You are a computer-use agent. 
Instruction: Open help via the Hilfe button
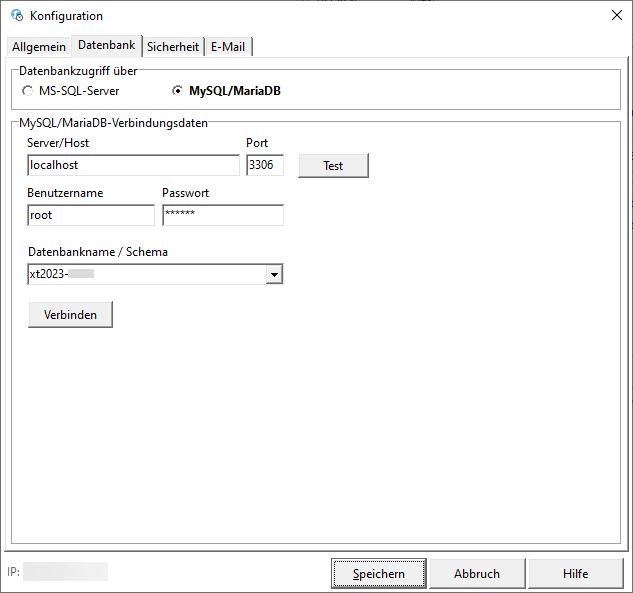pos(576,574)
